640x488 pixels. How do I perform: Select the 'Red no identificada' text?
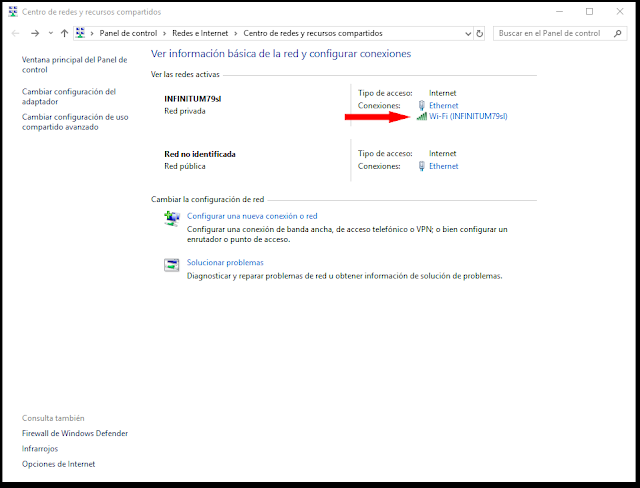click(200, 154)
